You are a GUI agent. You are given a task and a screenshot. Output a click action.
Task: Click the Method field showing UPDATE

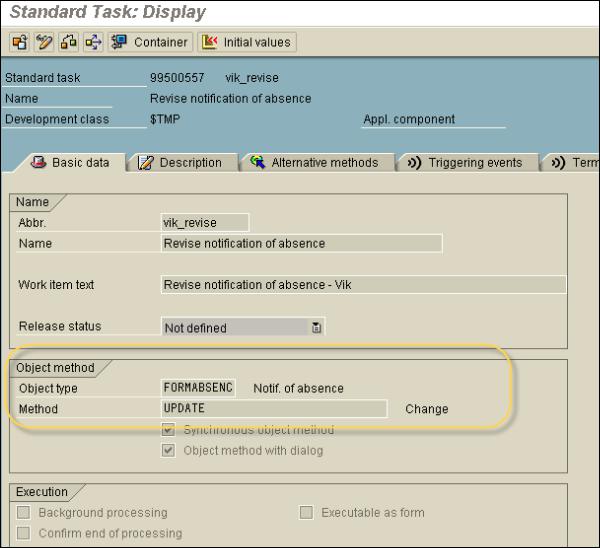[x=273, y=409]
